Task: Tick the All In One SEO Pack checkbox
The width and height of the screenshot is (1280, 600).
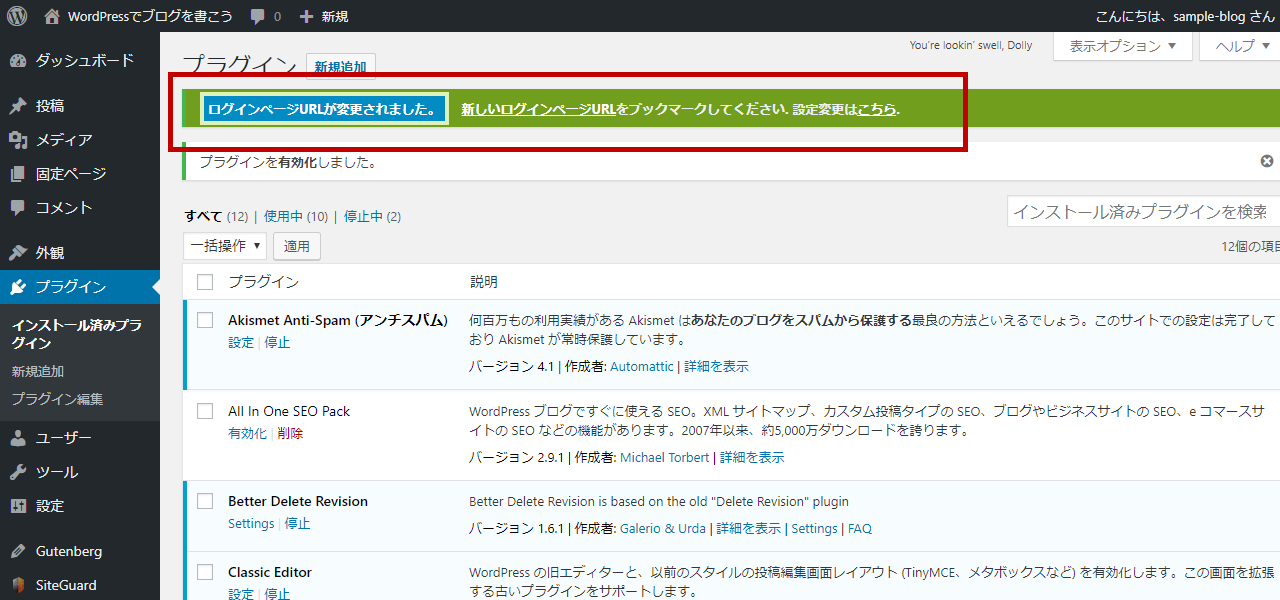Action: [205, 411]
